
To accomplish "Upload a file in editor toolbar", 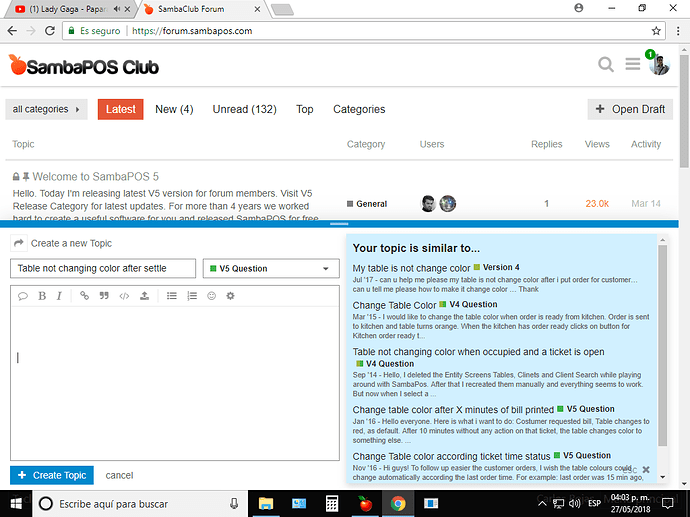I will [x=144, y=296].
